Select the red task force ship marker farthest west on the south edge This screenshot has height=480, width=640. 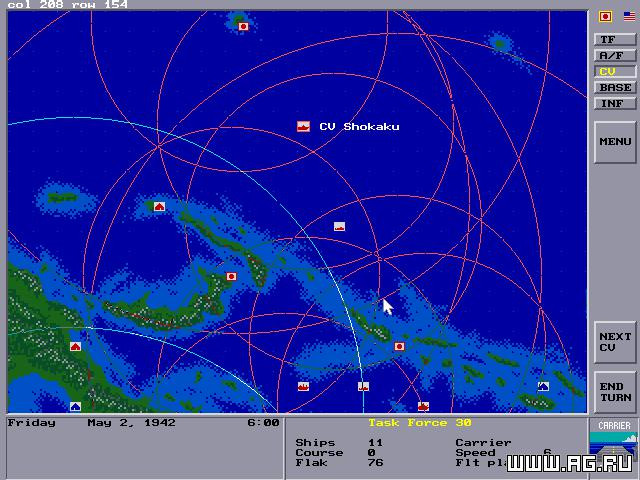click(303, 387)
